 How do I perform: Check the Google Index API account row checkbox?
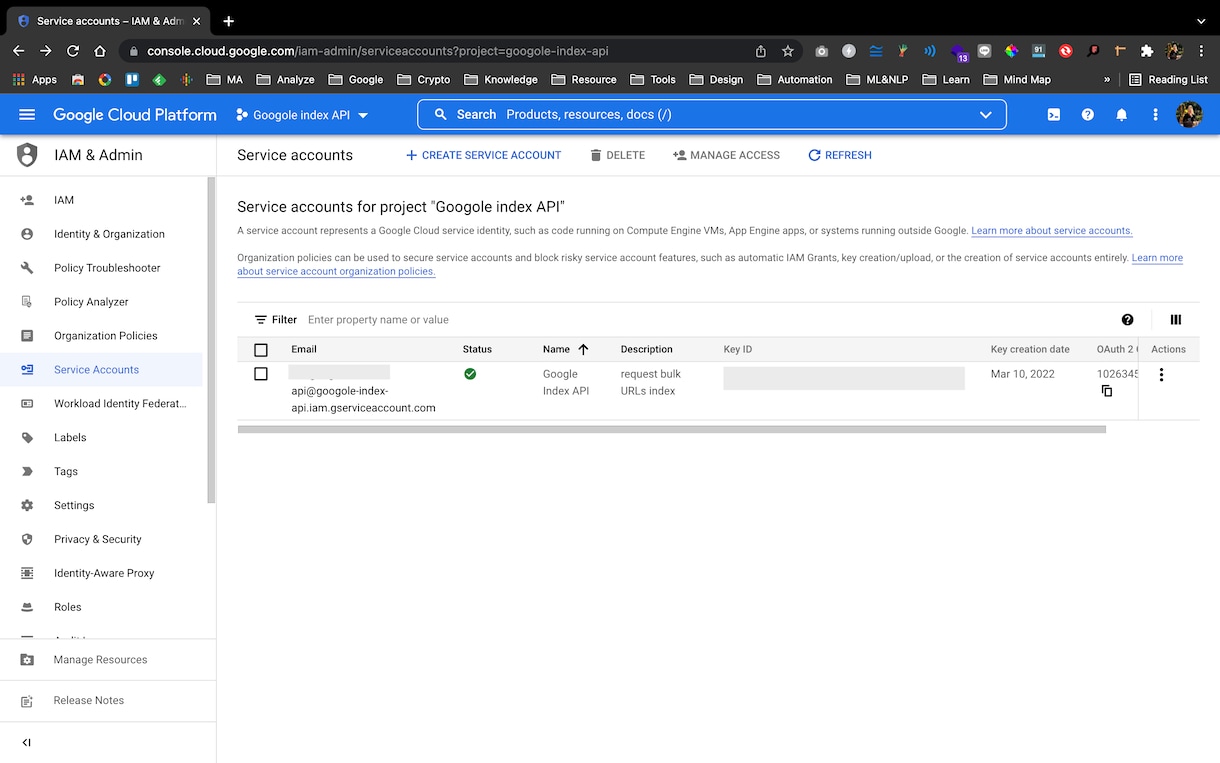point(261,374)
